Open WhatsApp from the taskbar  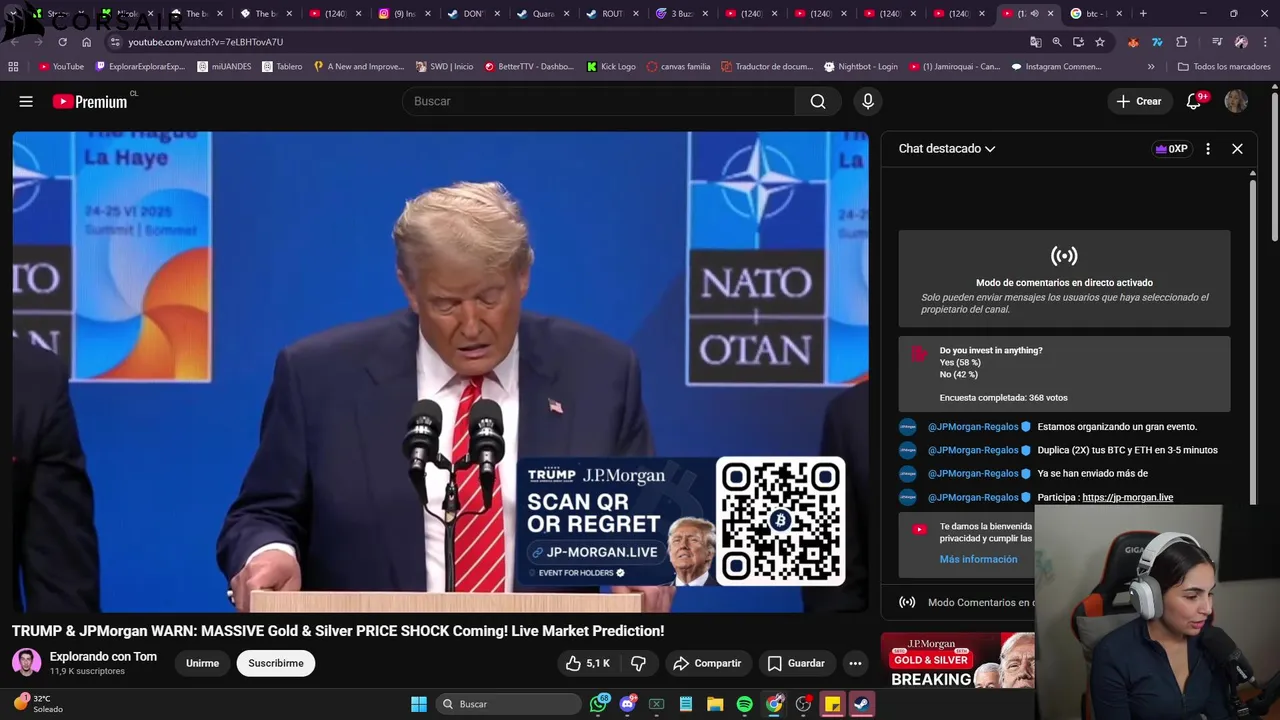[599, 704]
